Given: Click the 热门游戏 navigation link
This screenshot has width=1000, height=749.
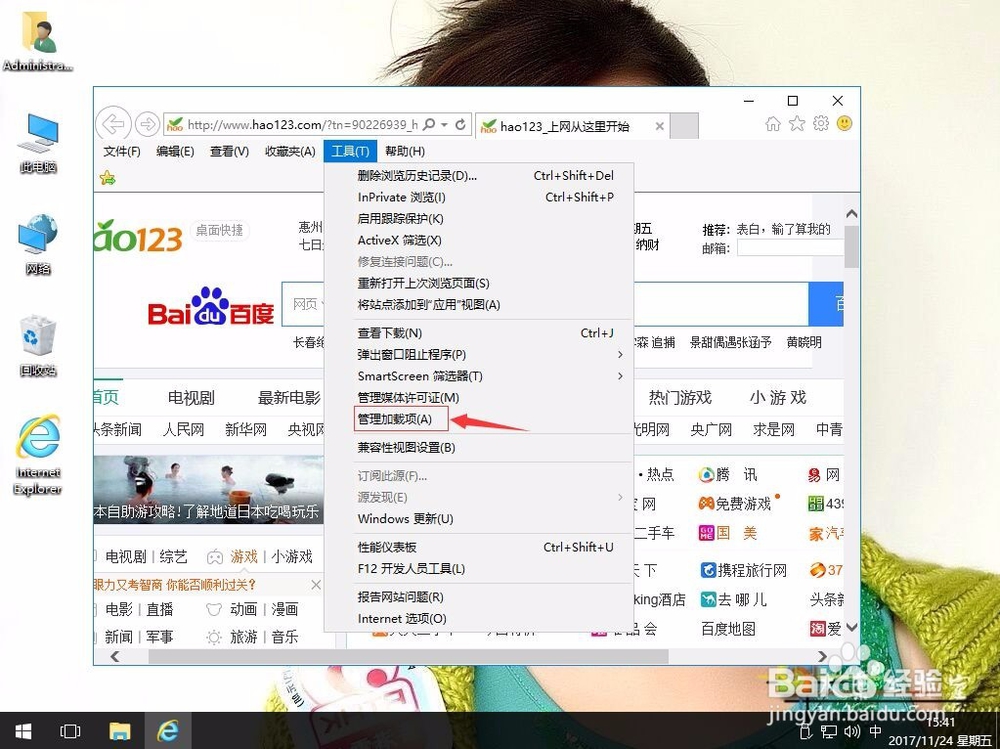Looking at the screenshot, I should click(x=680, y=397).
